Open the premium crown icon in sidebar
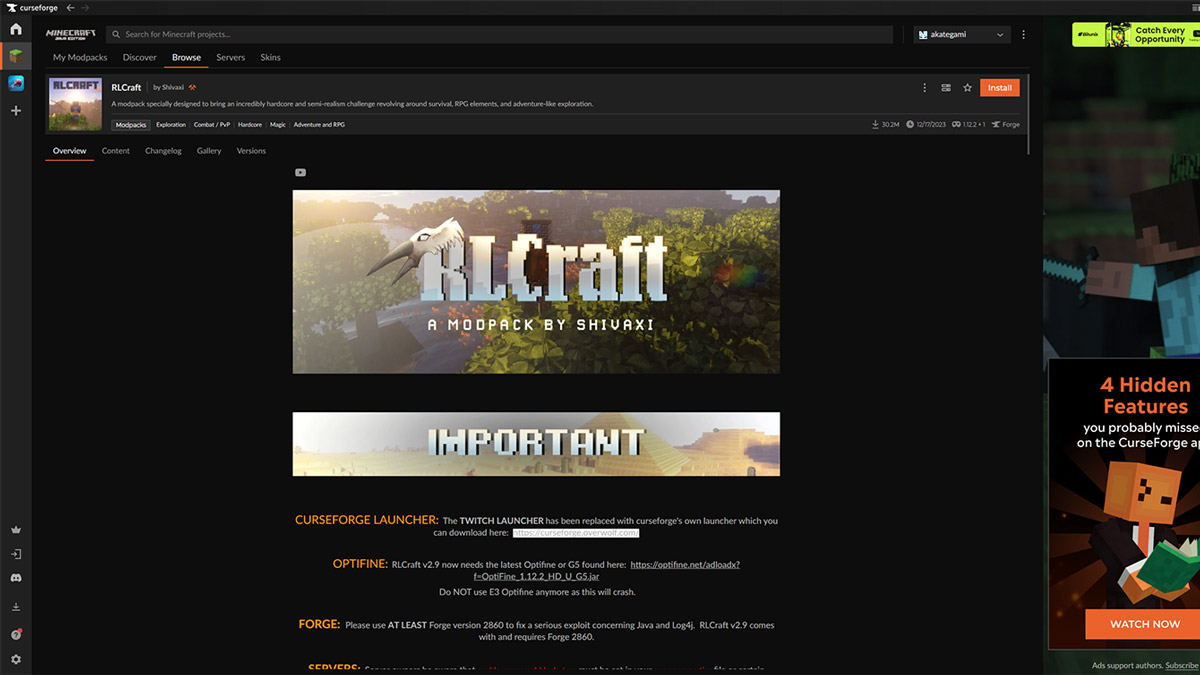Viewport: 1200px width, 675px height. [x=15, y=530]
